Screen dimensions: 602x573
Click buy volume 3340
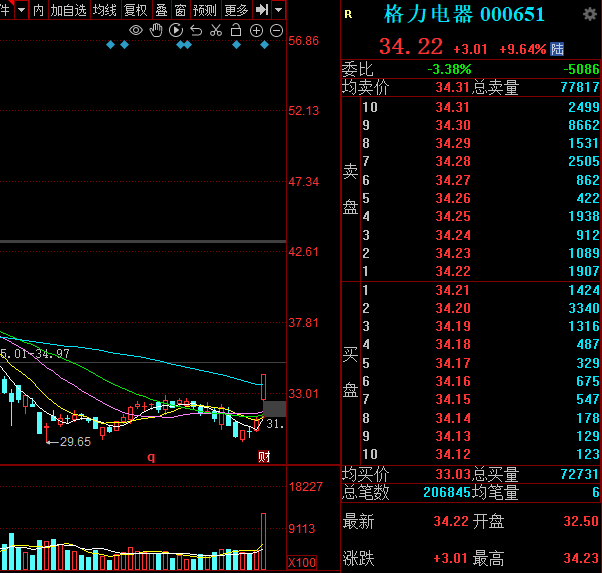tap(584, 308)
